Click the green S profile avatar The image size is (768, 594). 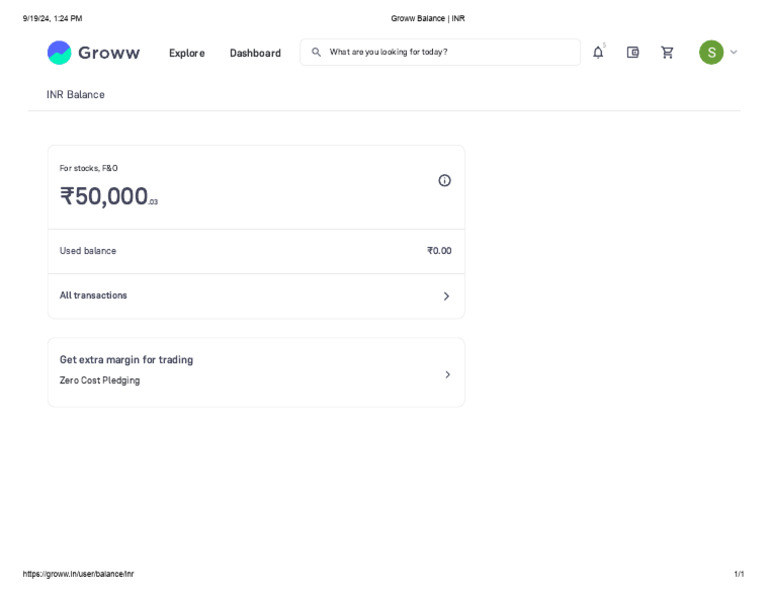click(711, 52)
